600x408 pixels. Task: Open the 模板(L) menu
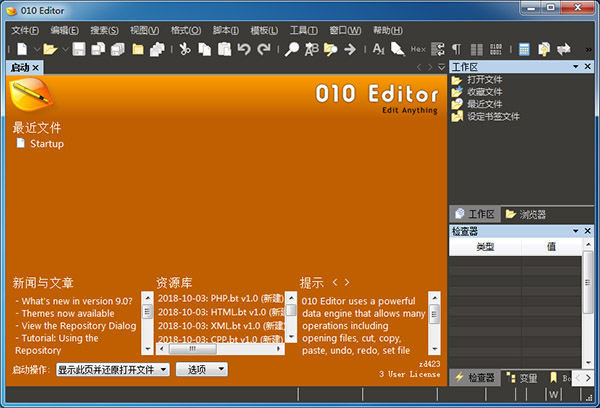point(264,30)
